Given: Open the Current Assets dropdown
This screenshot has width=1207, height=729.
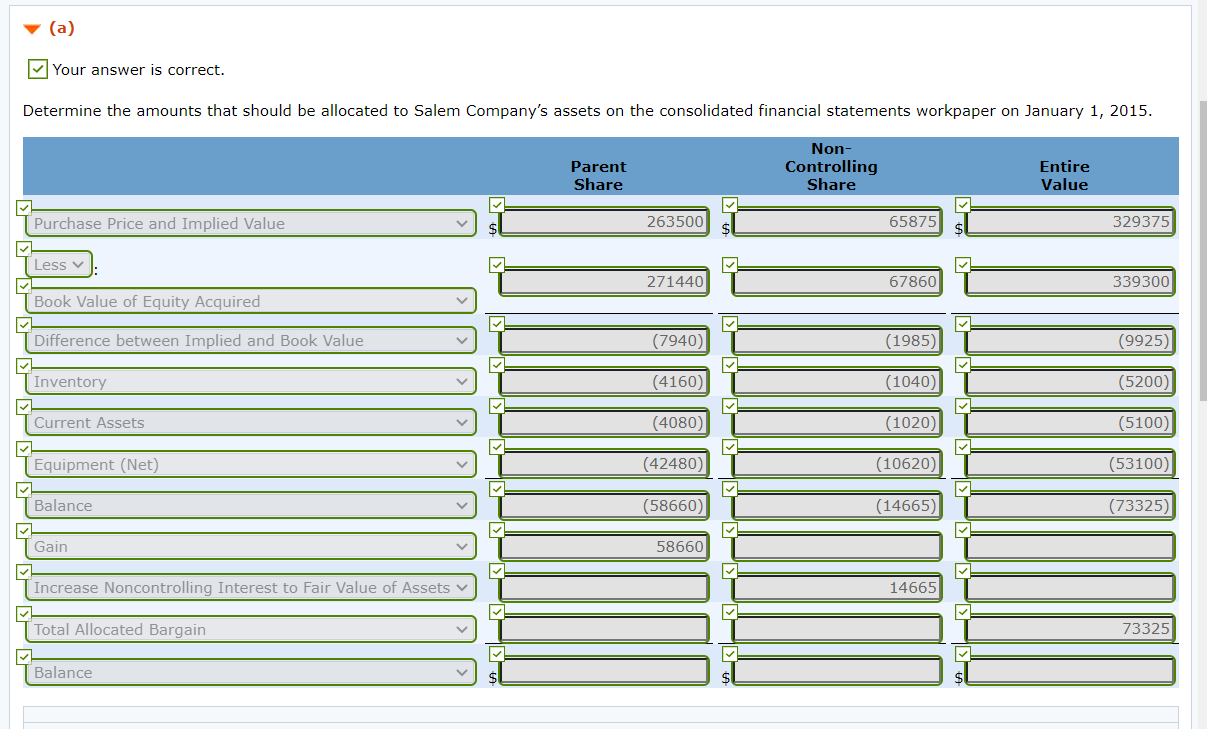Looking at the screenshot, I should (x=252, y=422).
